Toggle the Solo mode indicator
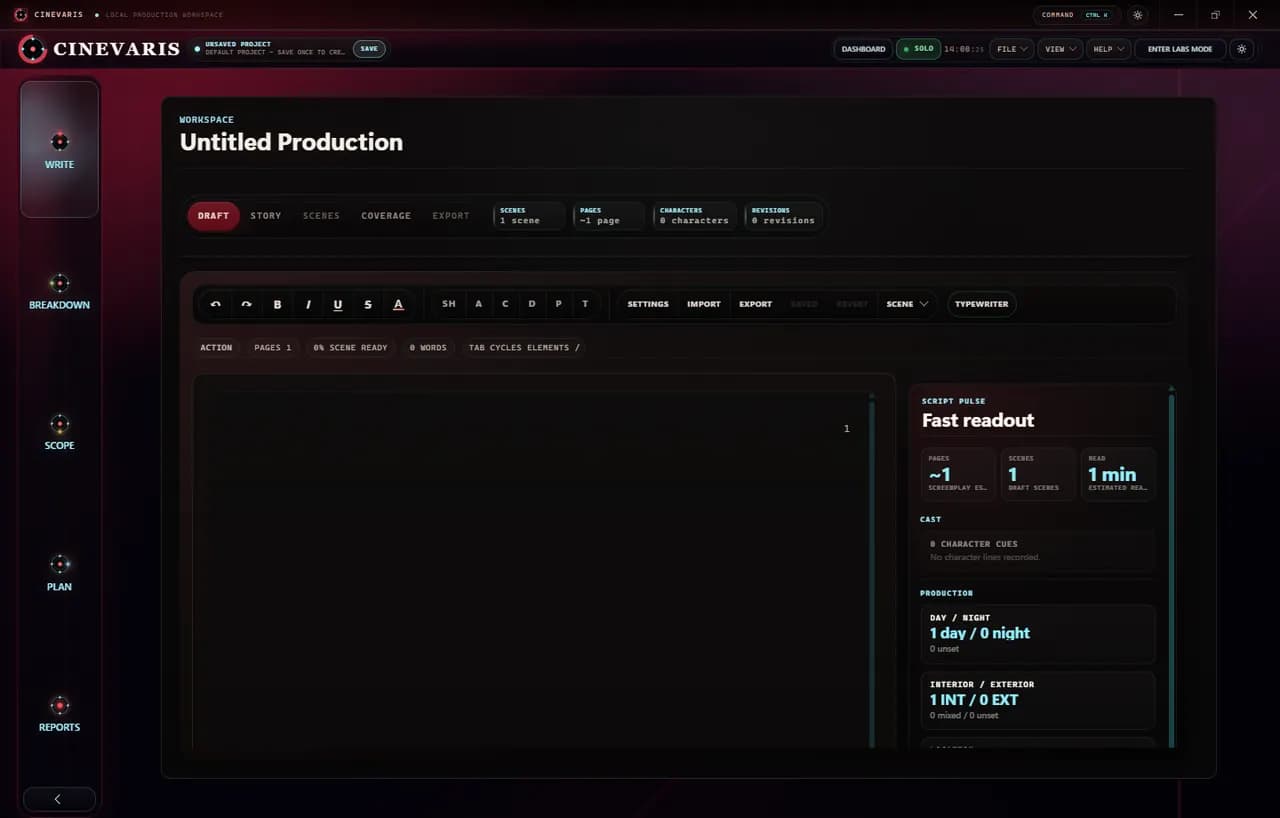This screenshot has height=818, width=1280. pos(918,49)
